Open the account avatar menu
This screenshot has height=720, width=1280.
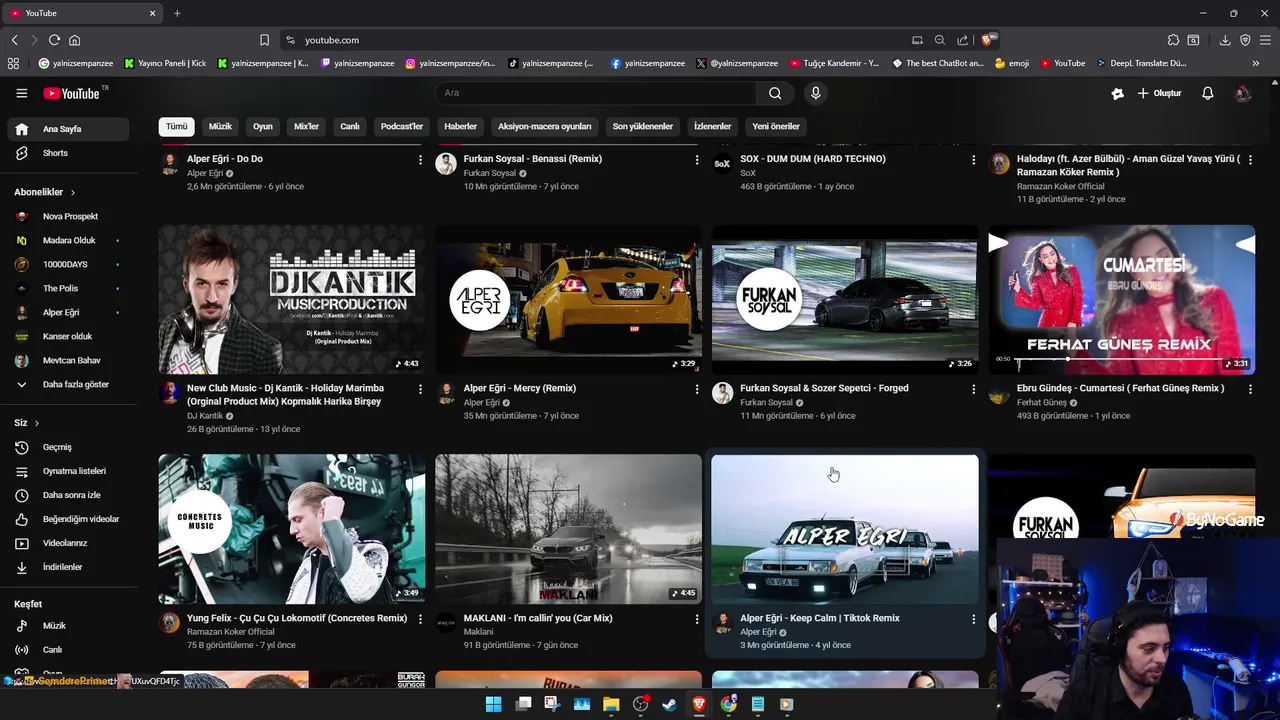coord(1243,93)
